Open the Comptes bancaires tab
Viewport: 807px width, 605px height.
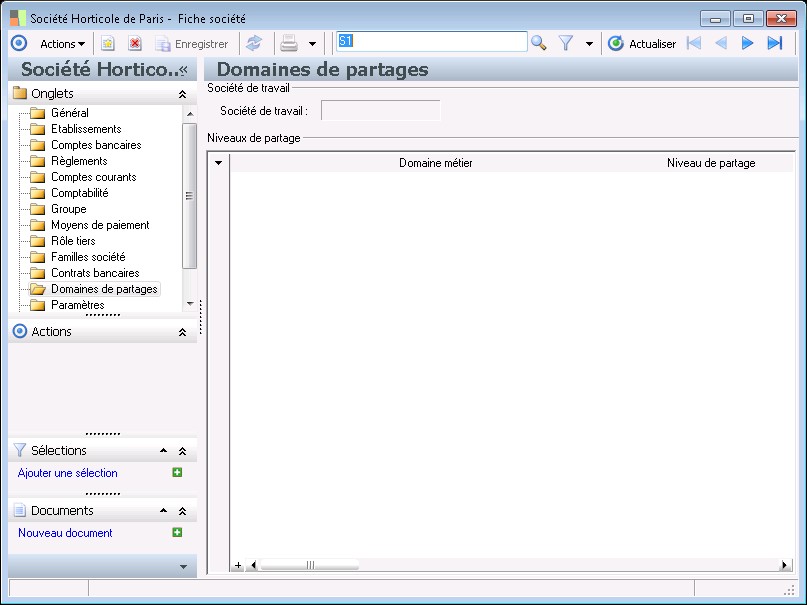(x=95, y=145)
